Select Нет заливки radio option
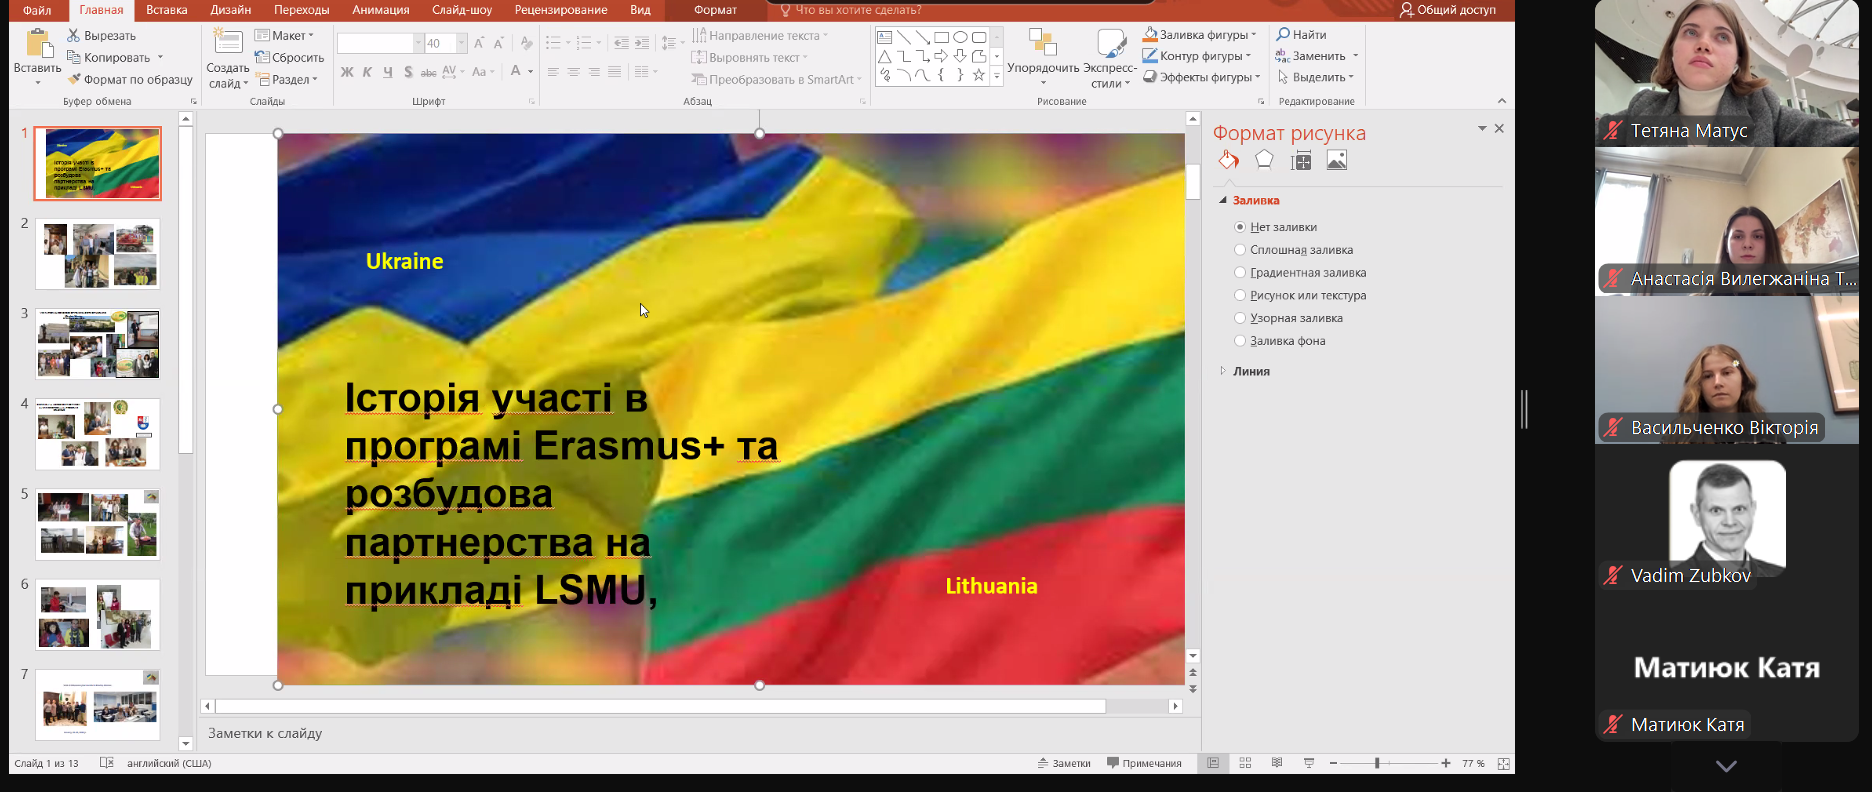The width and height of the screenshot is (1872, 792). (x=1277, y=227)
